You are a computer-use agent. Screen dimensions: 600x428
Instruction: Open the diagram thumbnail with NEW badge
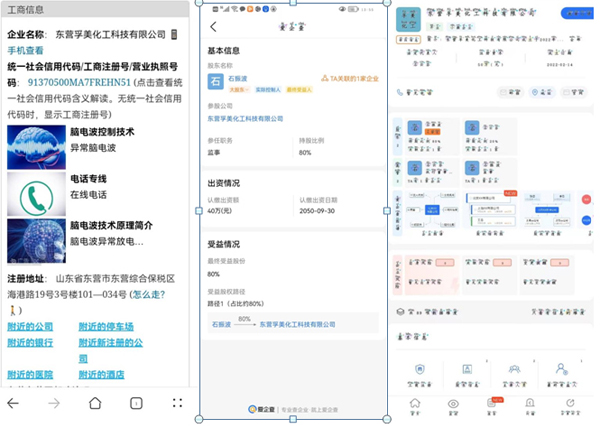point(490,212)
